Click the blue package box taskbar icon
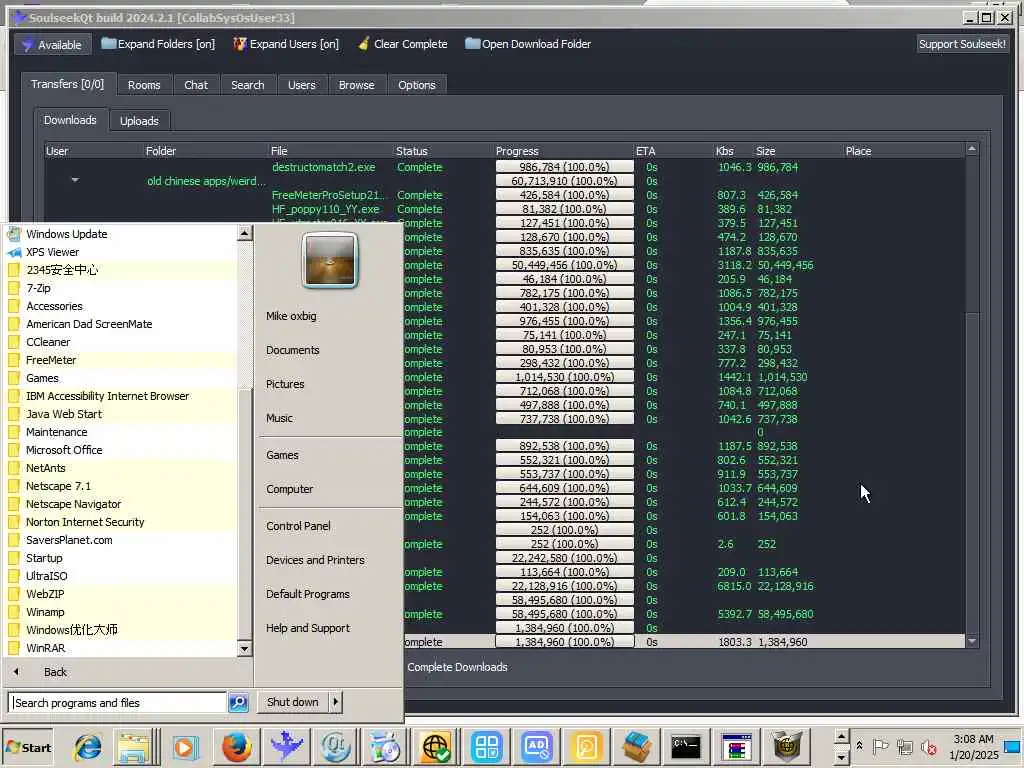Image resolution: width=1024 pixels, height=768 pixels. tap(636, 746)
